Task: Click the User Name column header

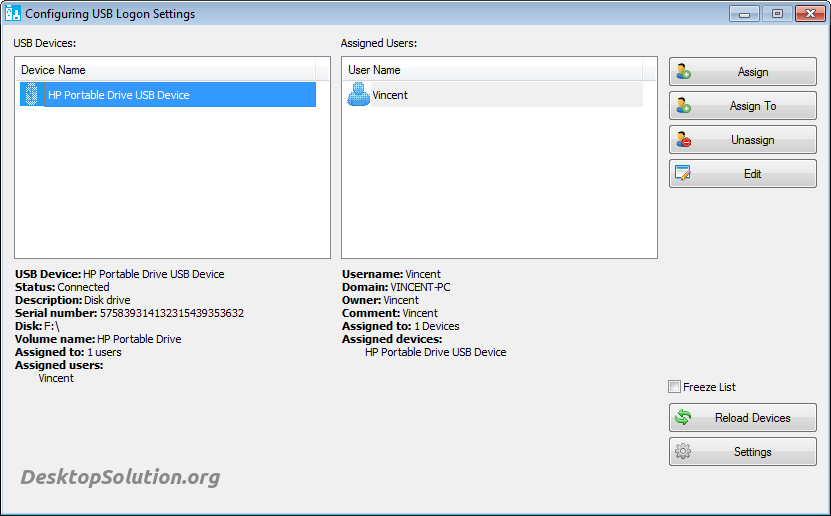Action: [x=493, y=69]
